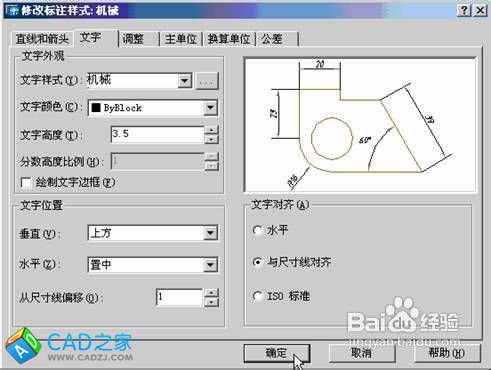The image size is (491, 370).
Task: Switch to the 主单位 tab
Action: (181, 39)
